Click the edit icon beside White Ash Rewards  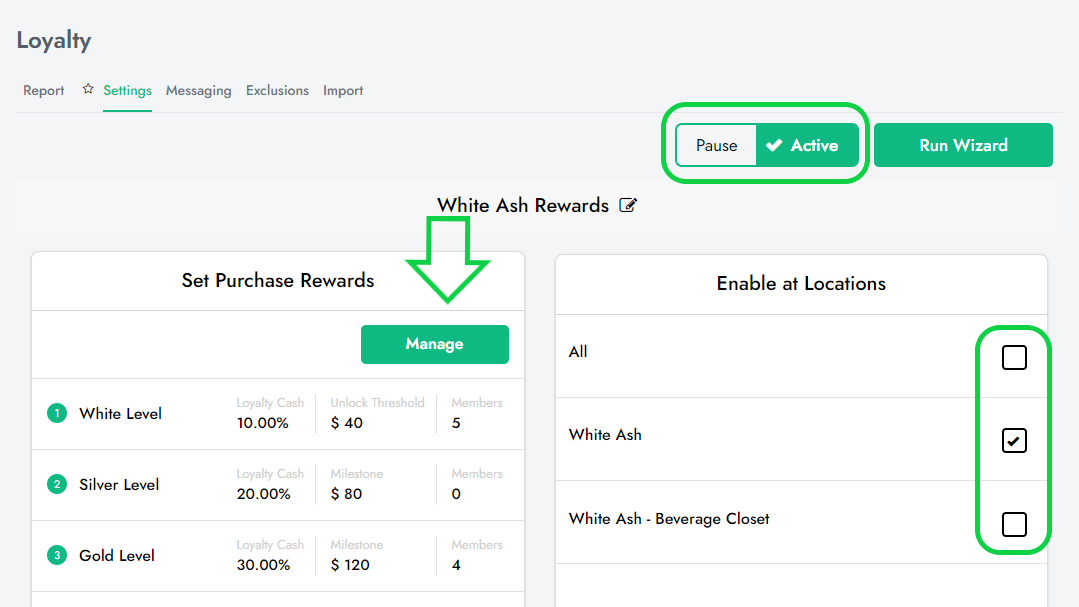(628, 206)
